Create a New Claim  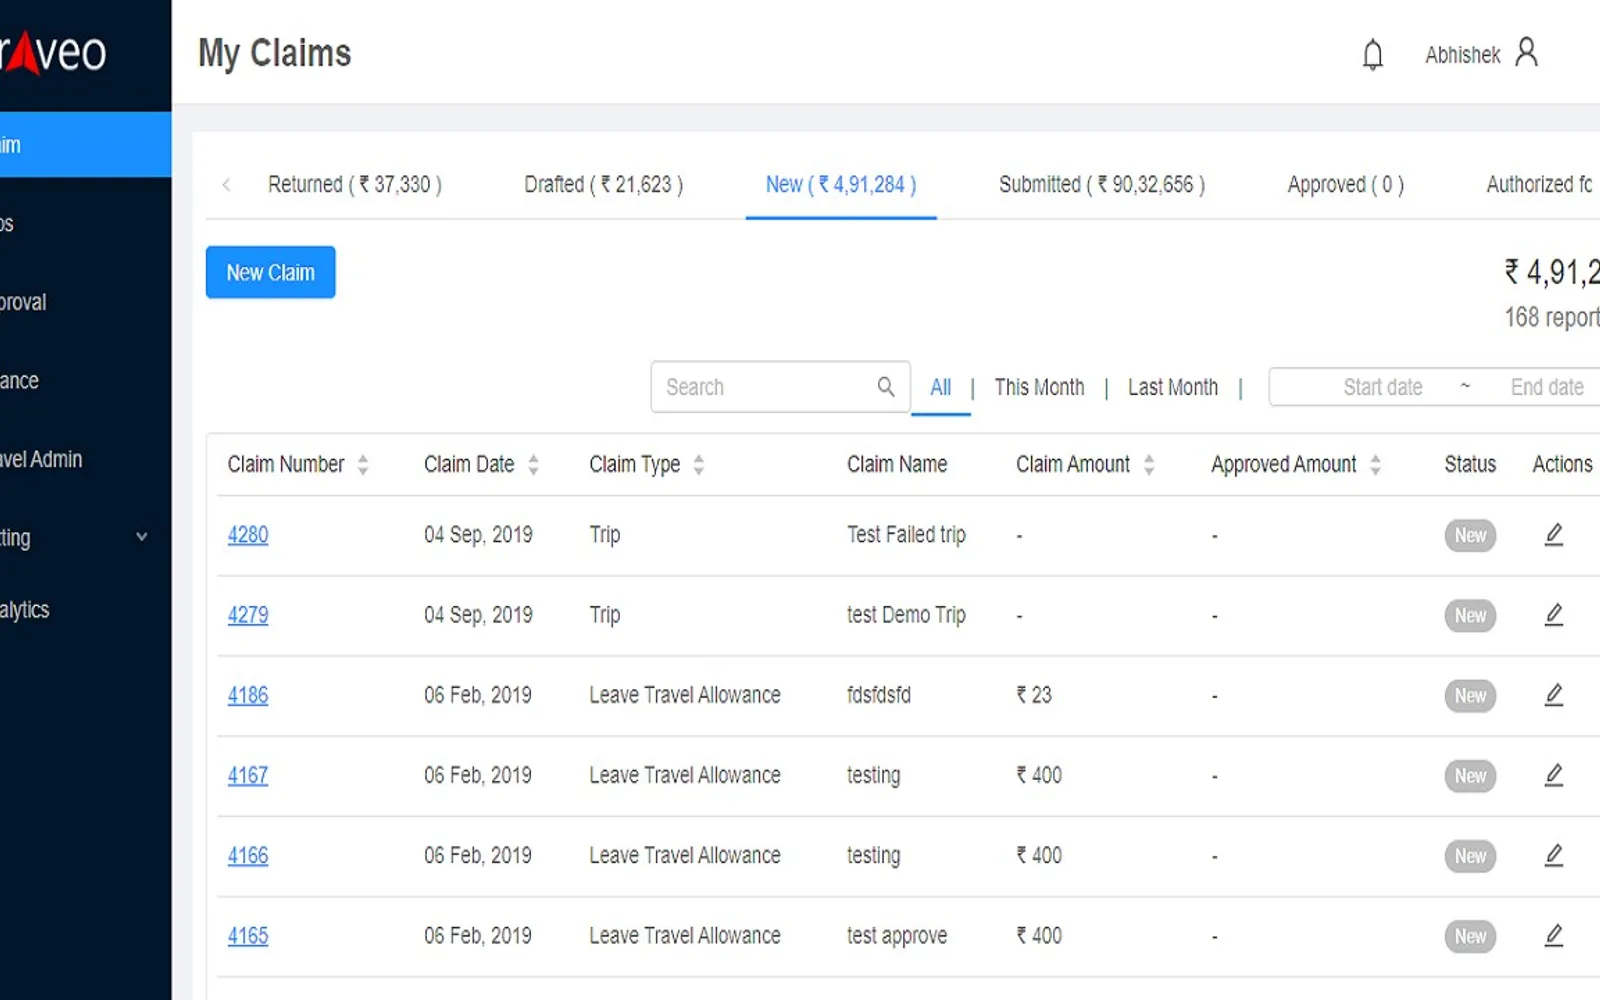270,272
